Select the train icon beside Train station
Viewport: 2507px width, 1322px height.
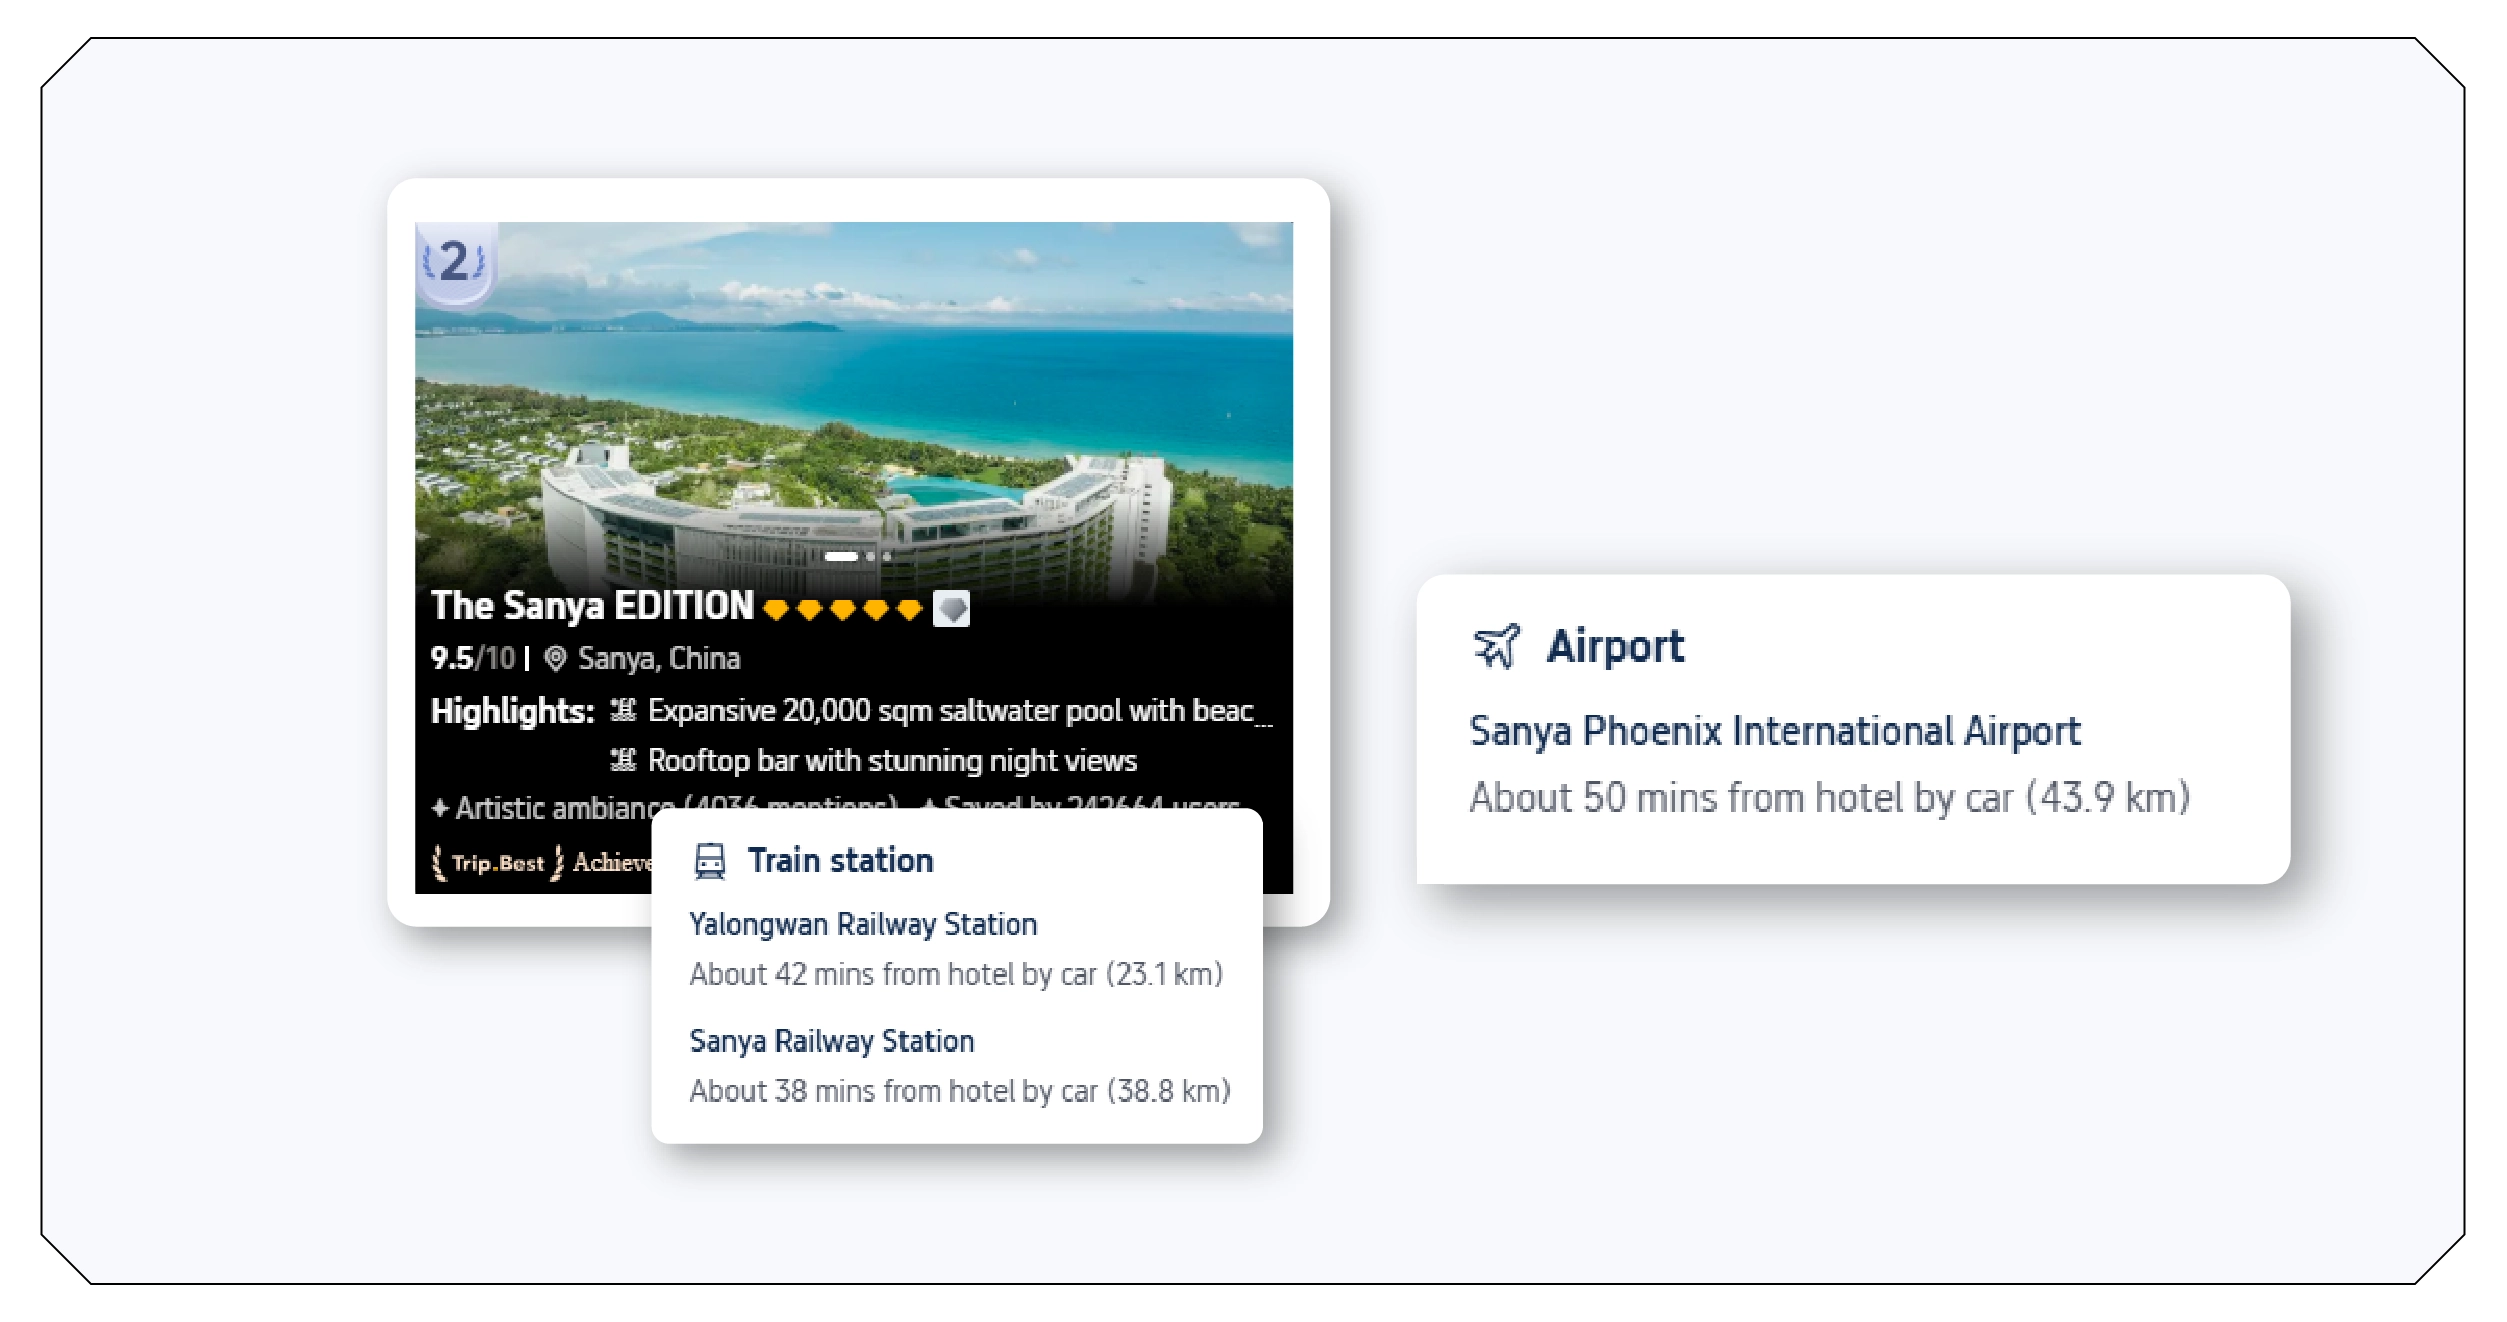[712, 858]
